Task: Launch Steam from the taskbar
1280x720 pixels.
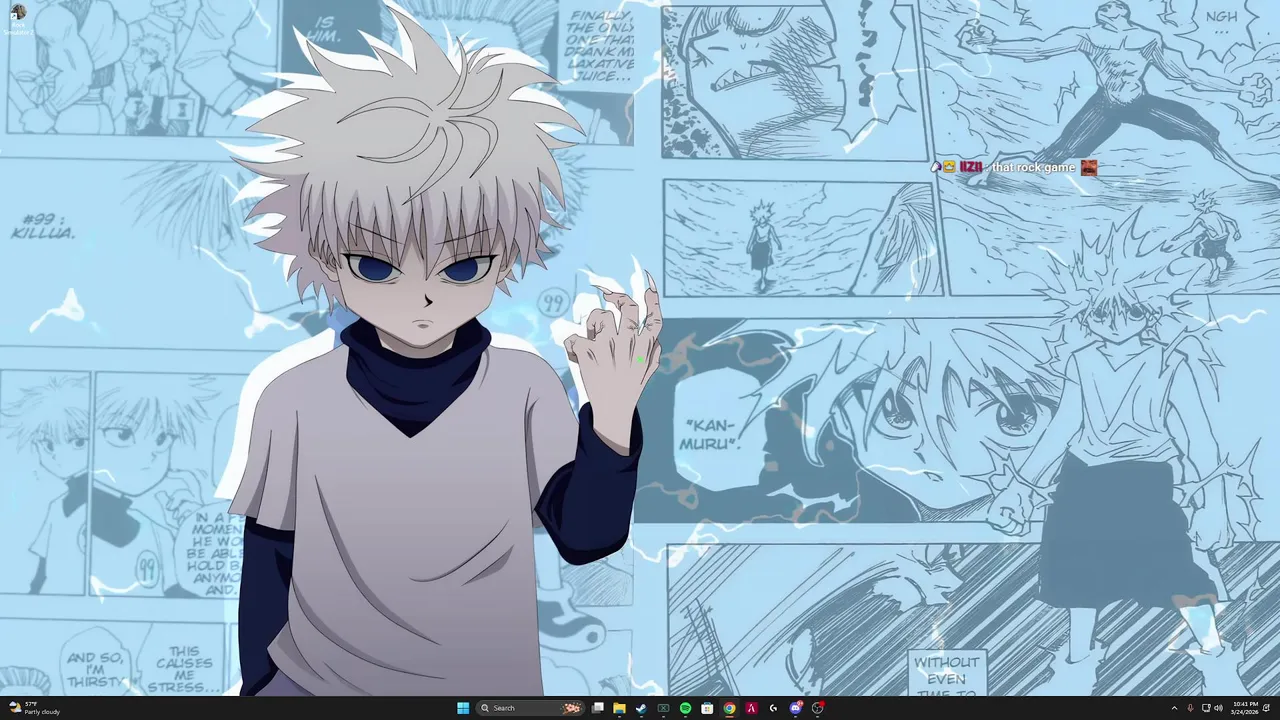Action: pos(641,708)
